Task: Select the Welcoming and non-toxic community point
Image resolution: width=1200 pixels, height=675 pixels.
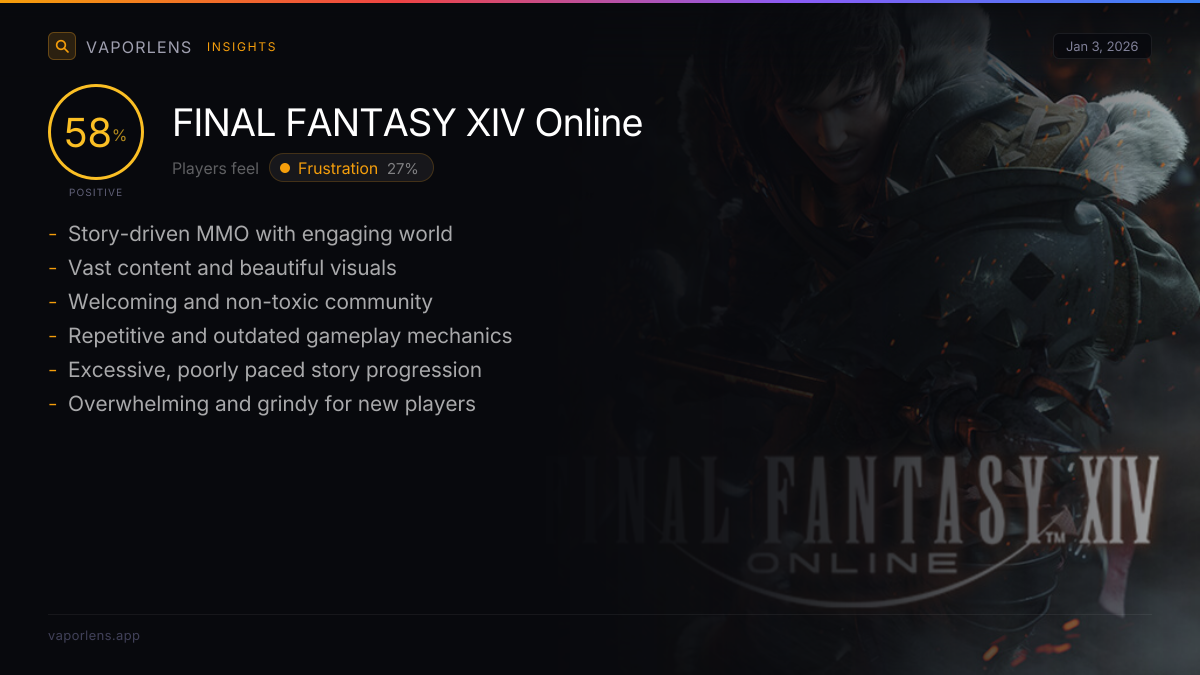Action: click(x=250, y=302)
